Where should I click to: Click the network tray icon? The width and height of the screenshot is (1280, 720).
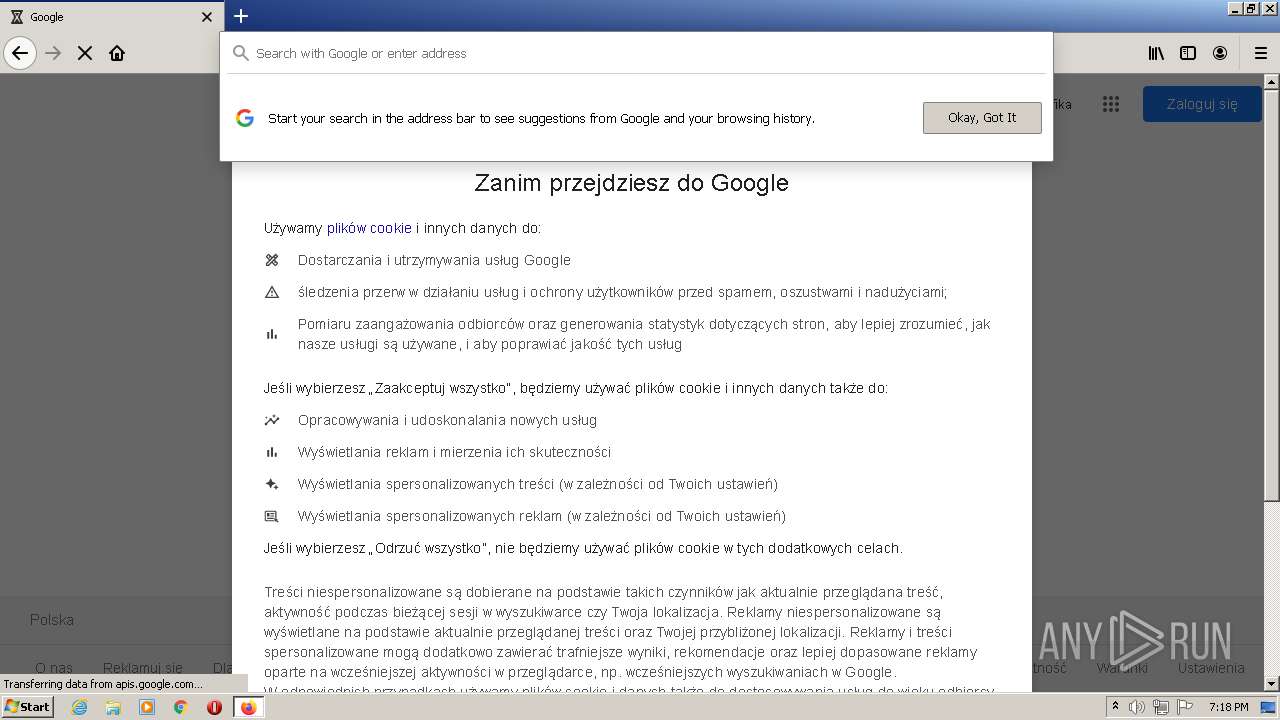coord(1161,707)
